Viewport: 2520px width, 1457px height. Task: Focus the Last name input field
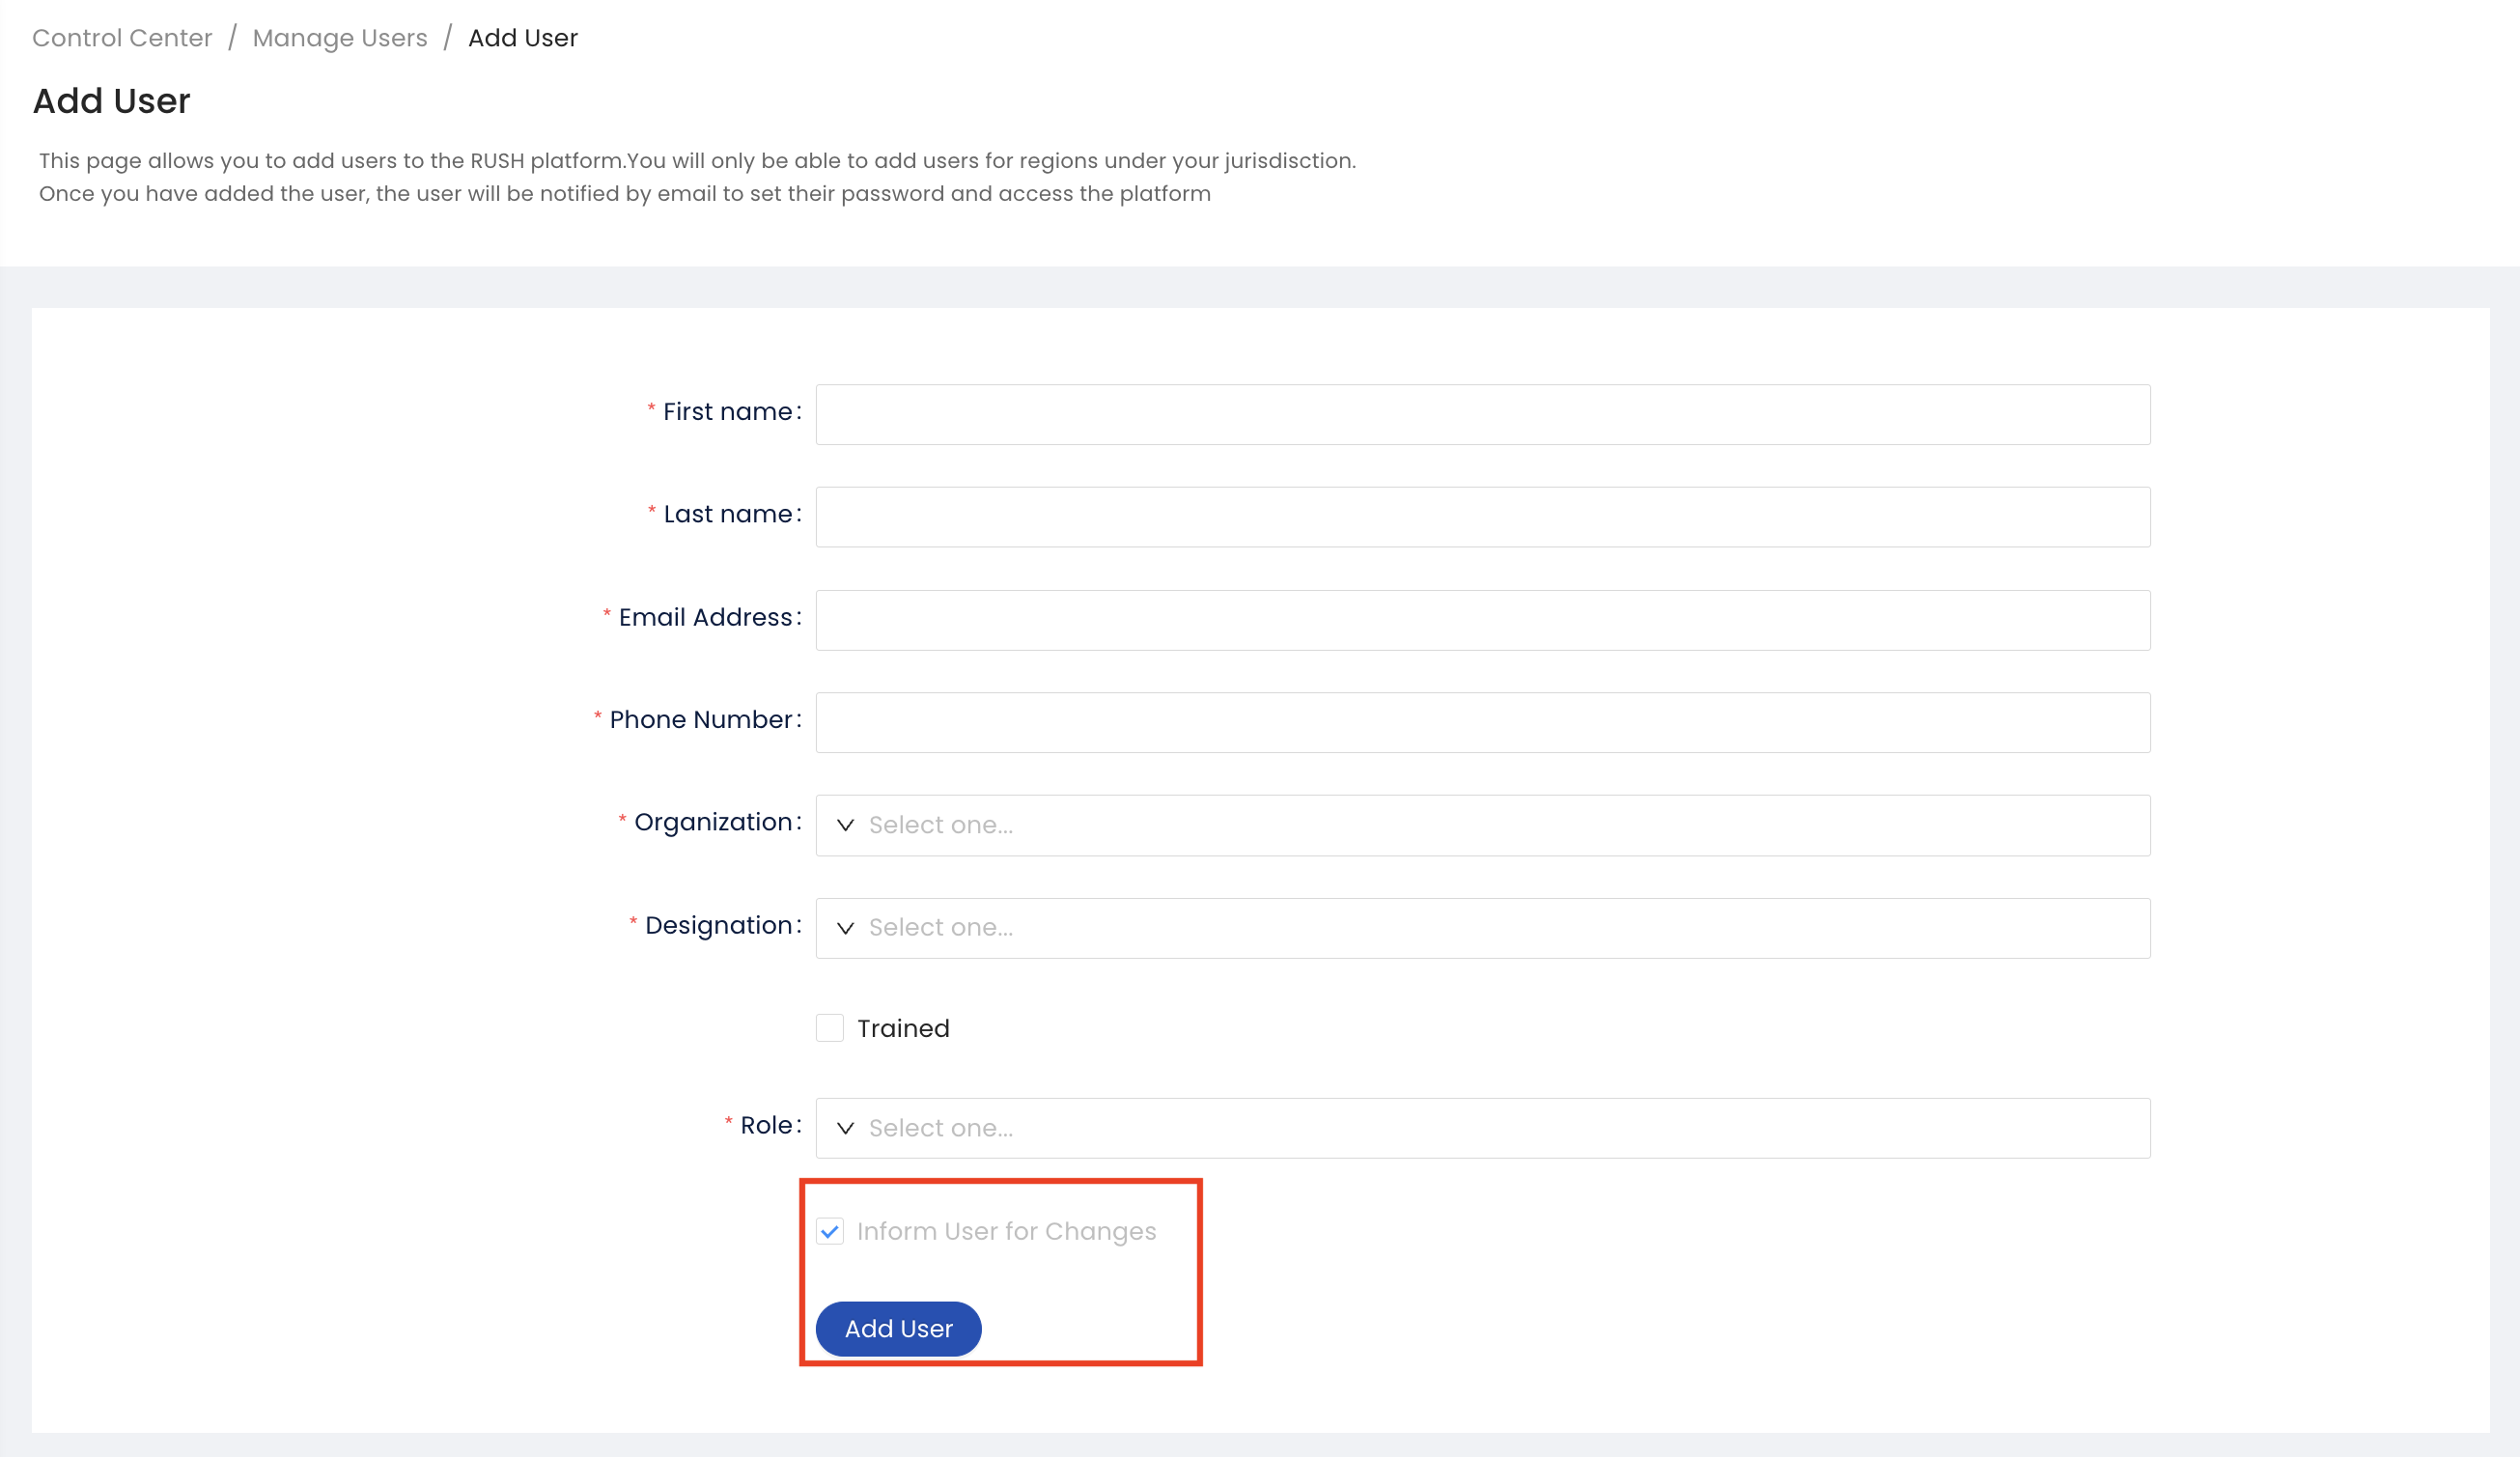(x=1483, y=517)
